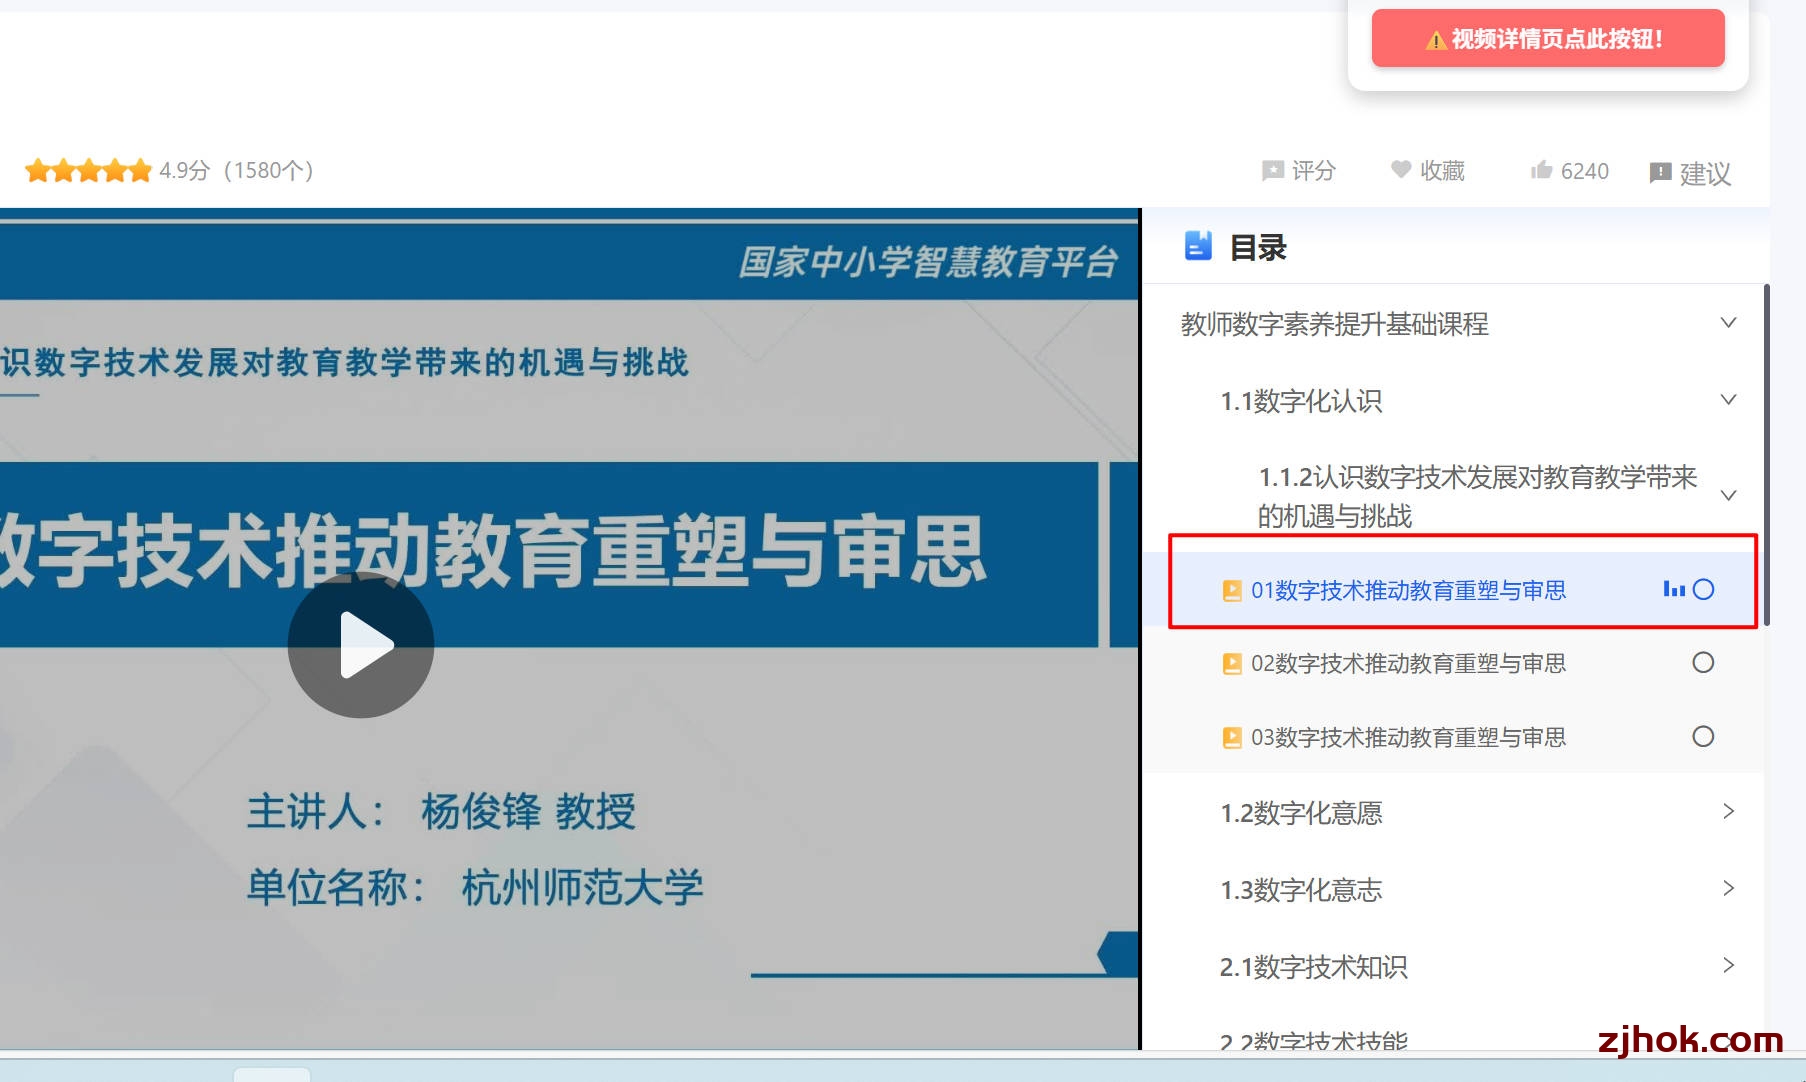Viewport: 1806px width, 1082px height.
Task: Click the catalog panel vertical scrollbar
Action: pos(1767,455)
